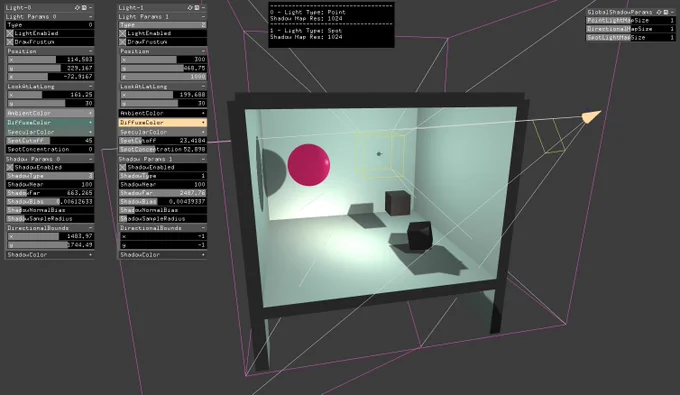Click the LookAtLatLong x slider showing 161.25
Image resolution: width=680 pixels, height=395 pixels.
(x=50, y=95)
